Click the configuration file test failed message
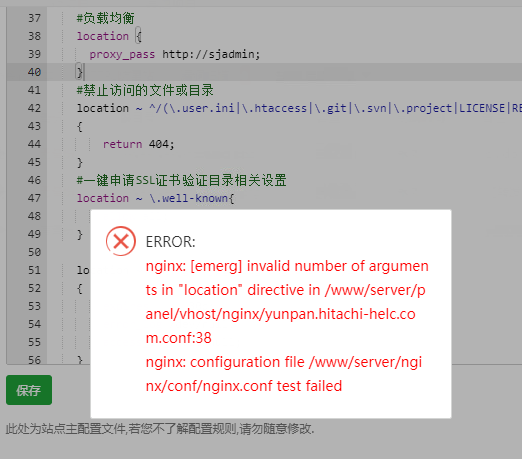The width and height of the screenshot is (522, 459). click(x=284, y=374)
